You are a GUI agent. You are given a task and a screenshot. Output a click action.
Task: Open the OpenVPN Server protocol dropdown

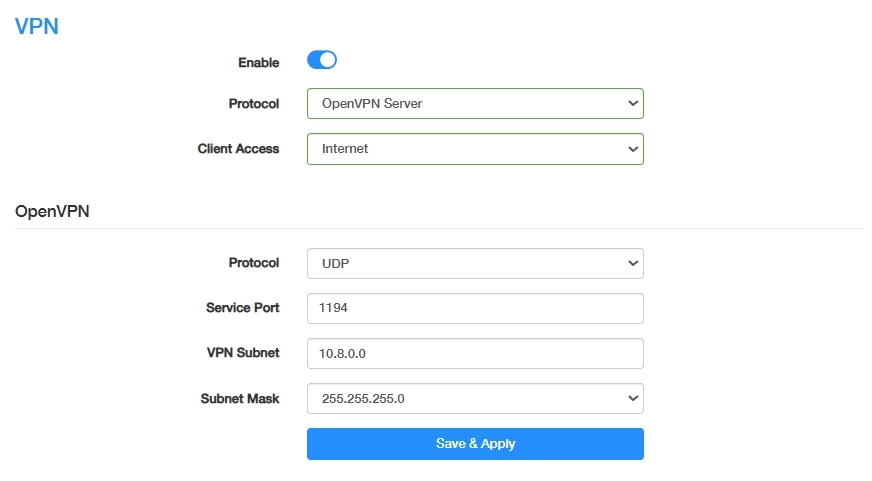(x=474, y=104)
